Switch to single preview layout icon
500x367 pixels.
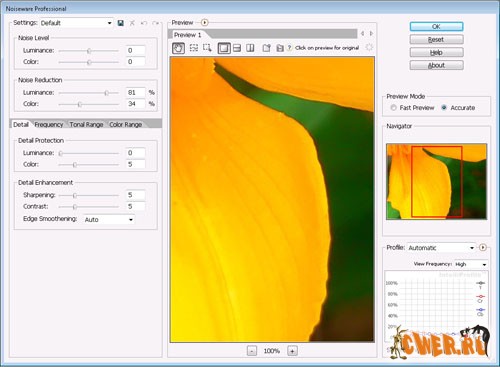point(224,48)
